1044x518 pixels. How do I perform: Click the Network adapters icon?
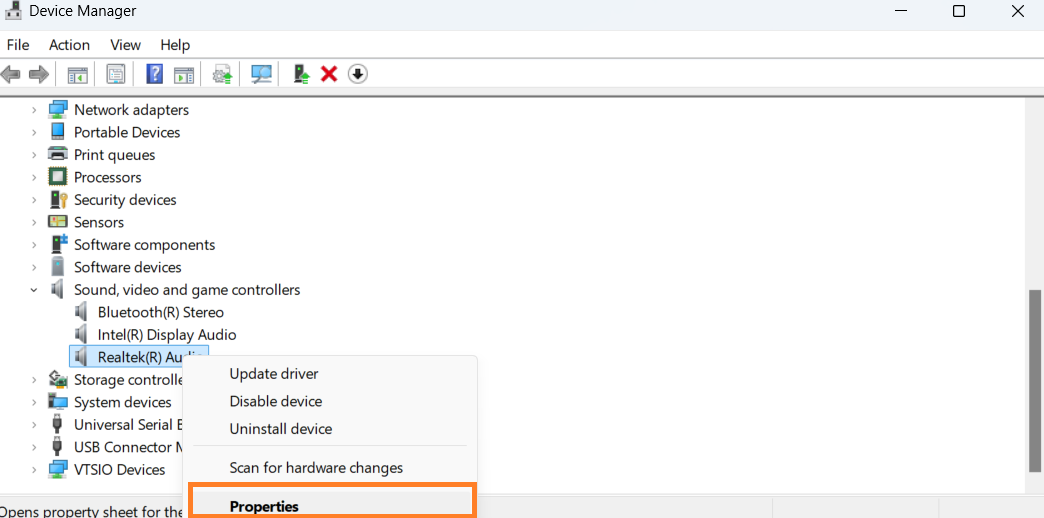[58, 109]
